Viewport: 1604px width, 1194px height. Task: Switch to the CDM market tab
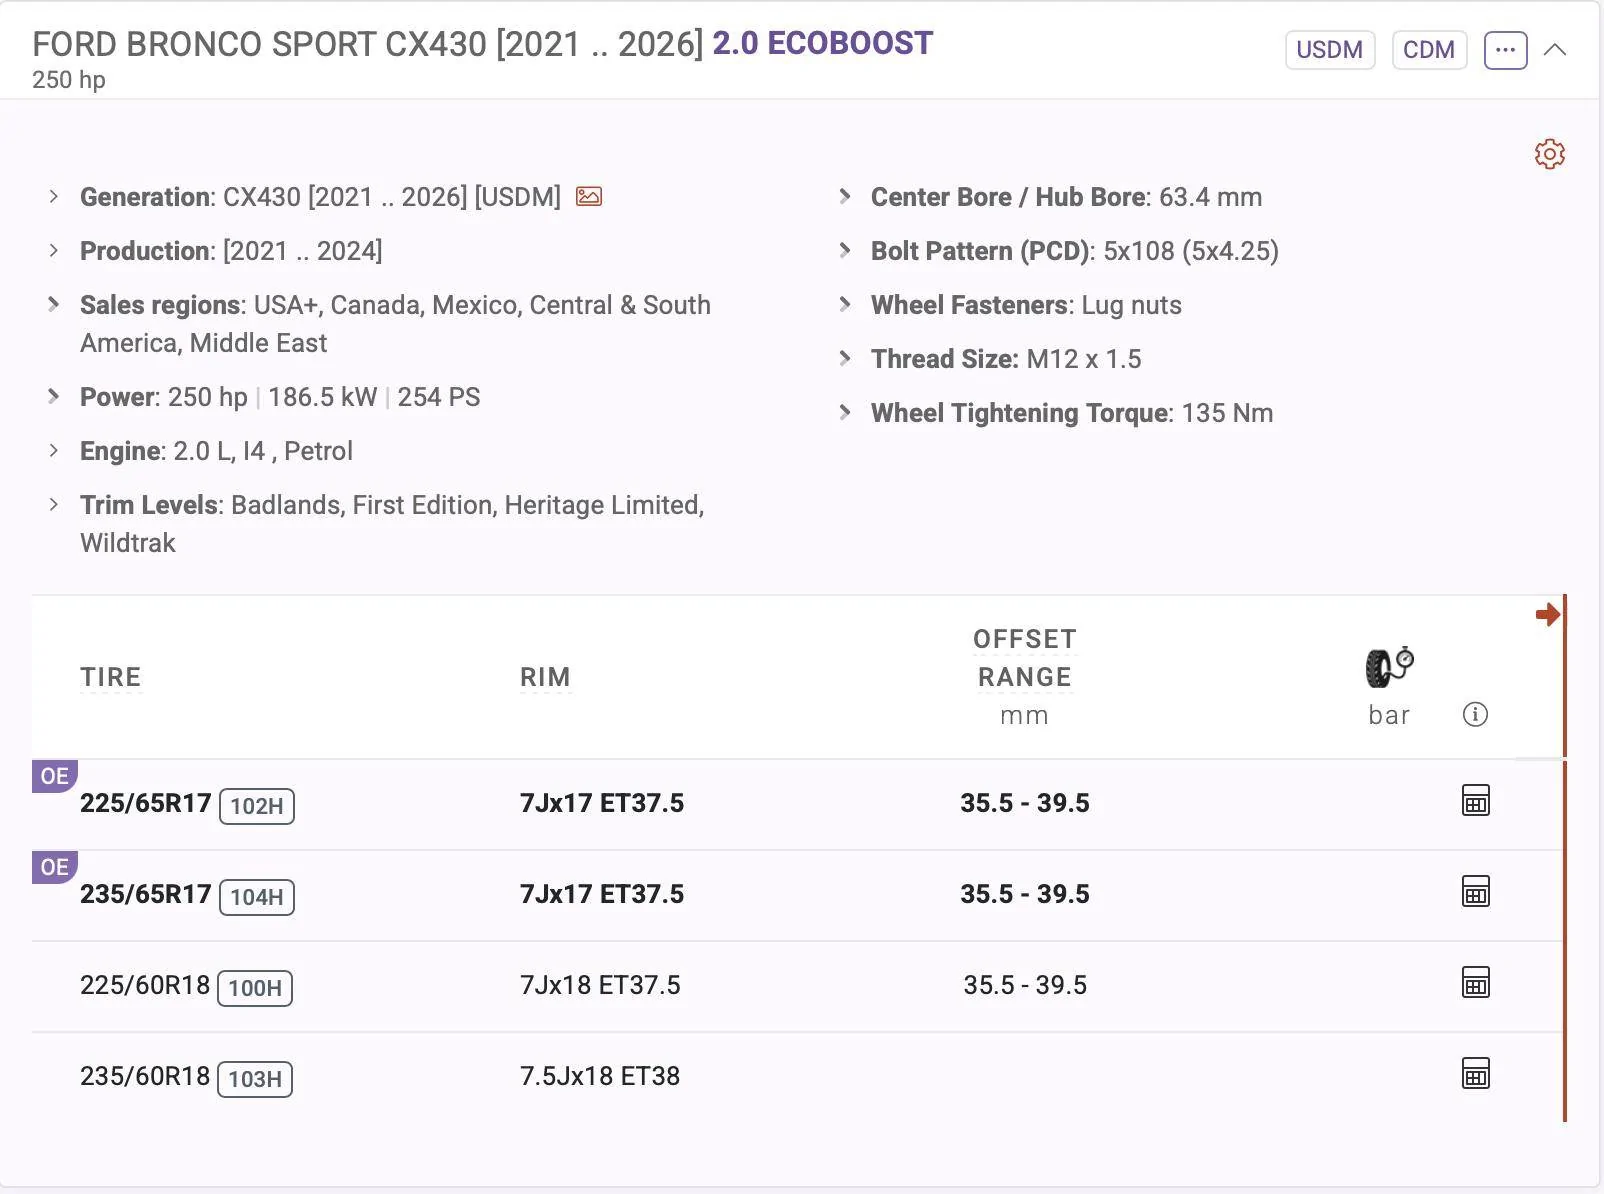[1429, 48]
